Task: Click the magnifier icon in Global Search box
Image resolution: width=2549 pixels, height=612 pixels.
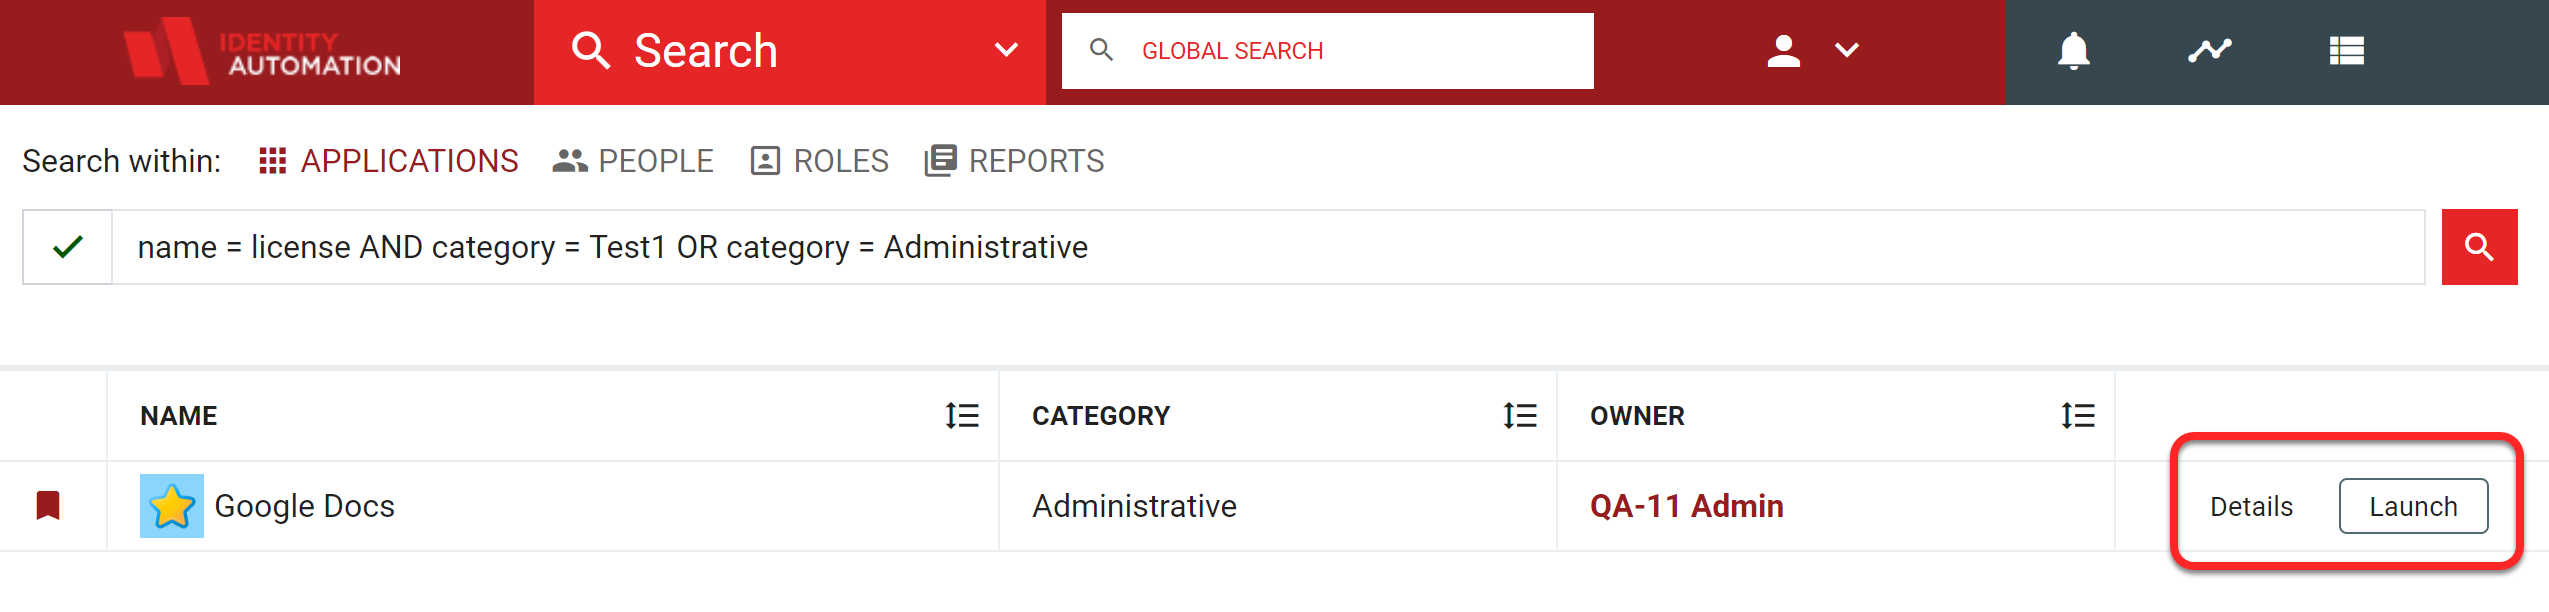Action: 1101,50
